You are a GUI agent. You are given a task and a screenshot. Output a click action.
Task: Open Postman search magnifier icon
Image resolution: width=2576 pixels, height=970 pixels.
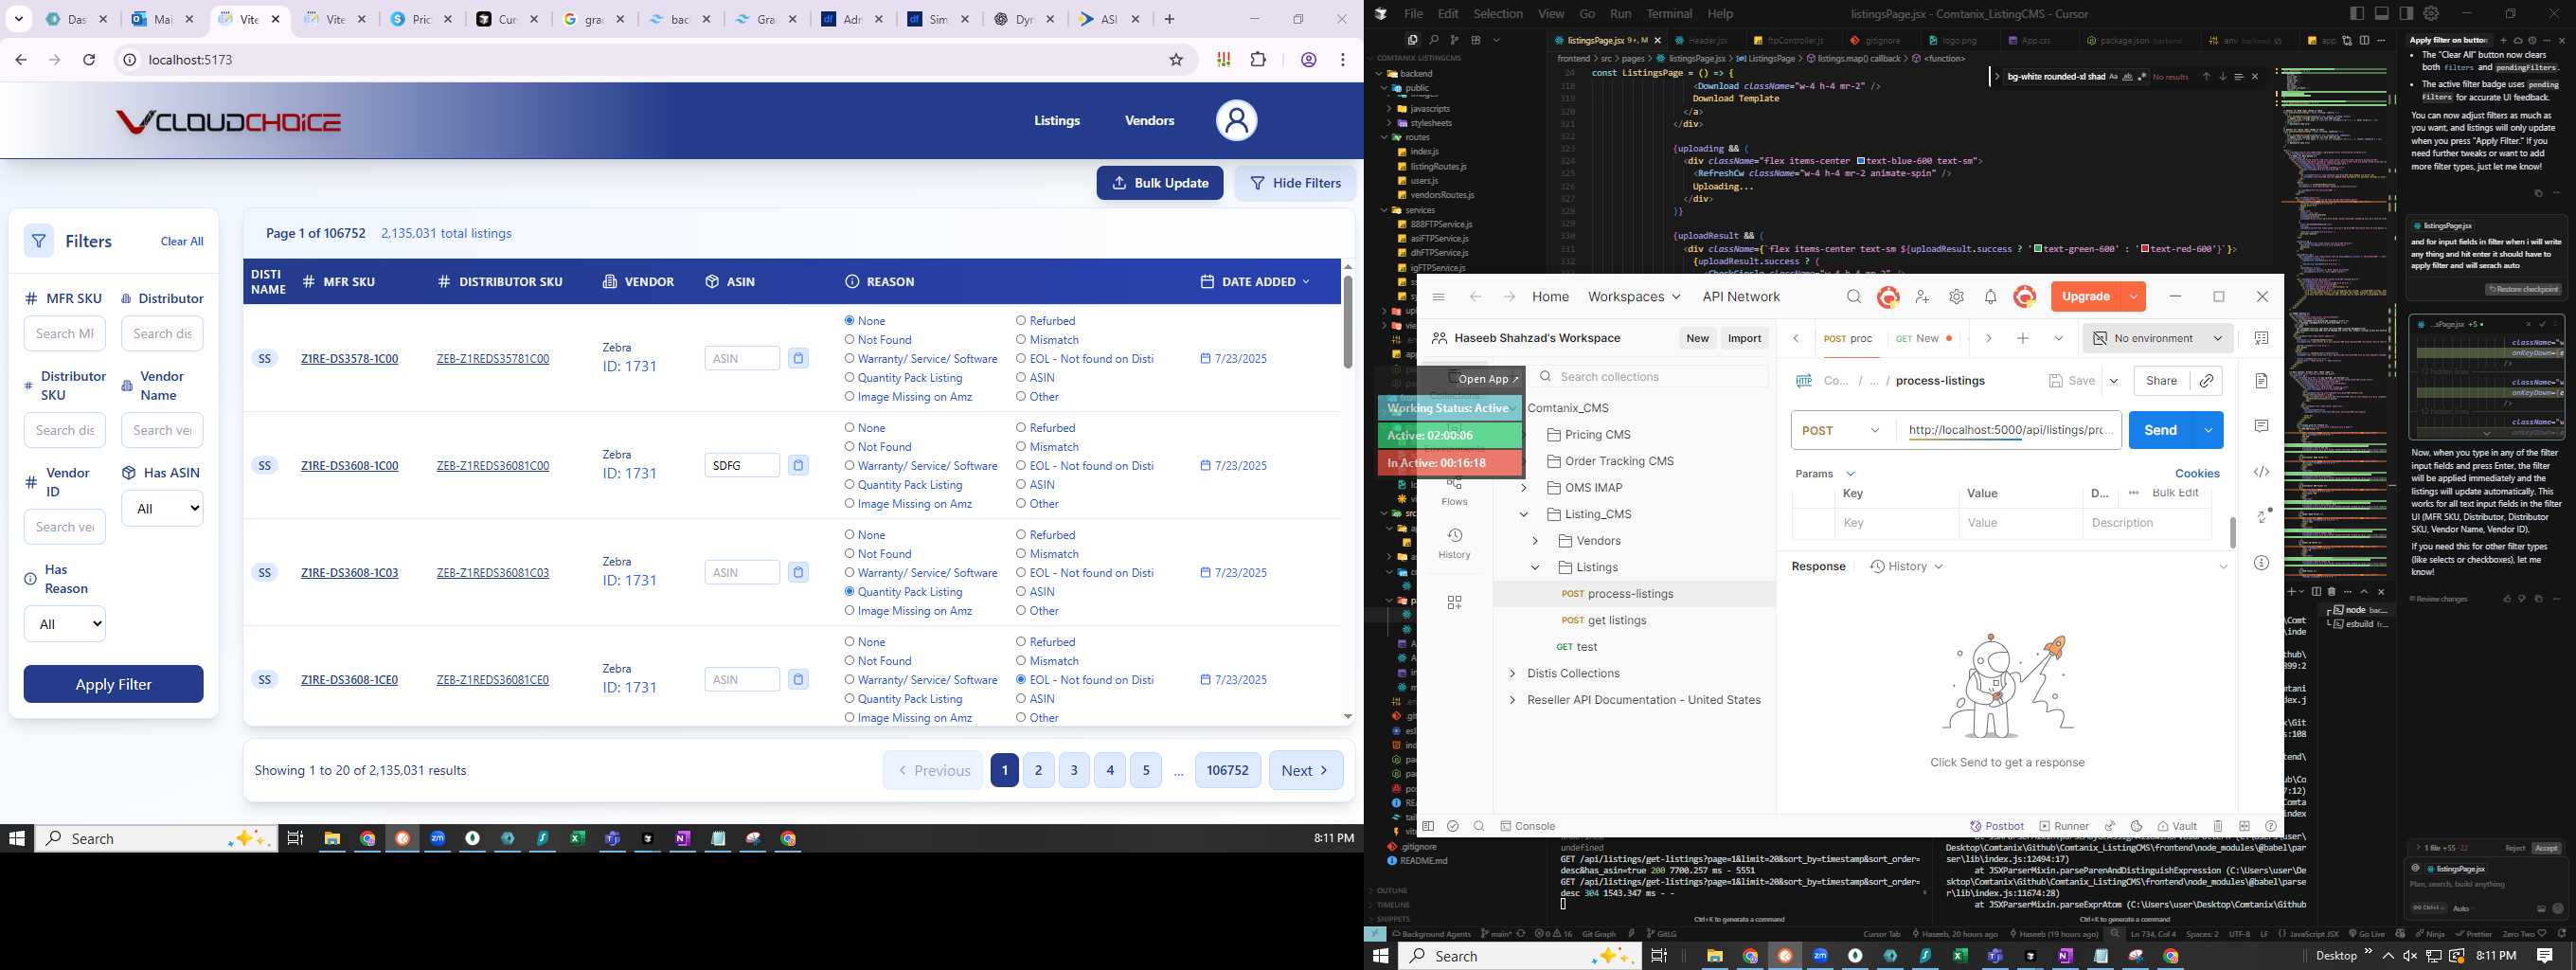coord(1854,296)
